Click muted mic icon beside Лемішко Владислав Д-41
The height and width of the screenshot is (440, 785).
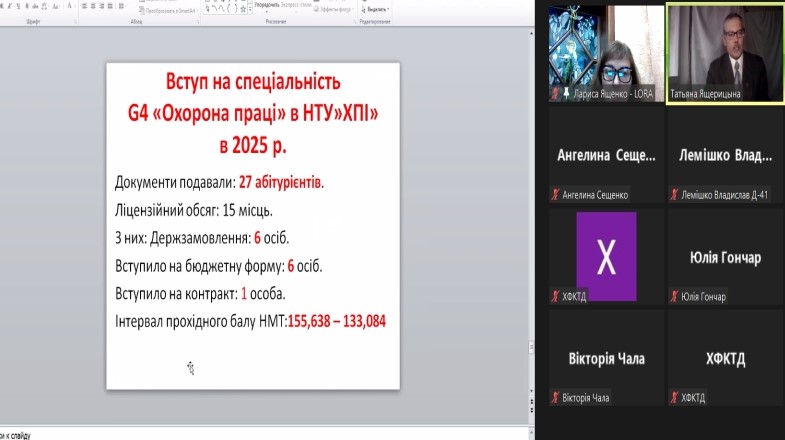(674, 195)
